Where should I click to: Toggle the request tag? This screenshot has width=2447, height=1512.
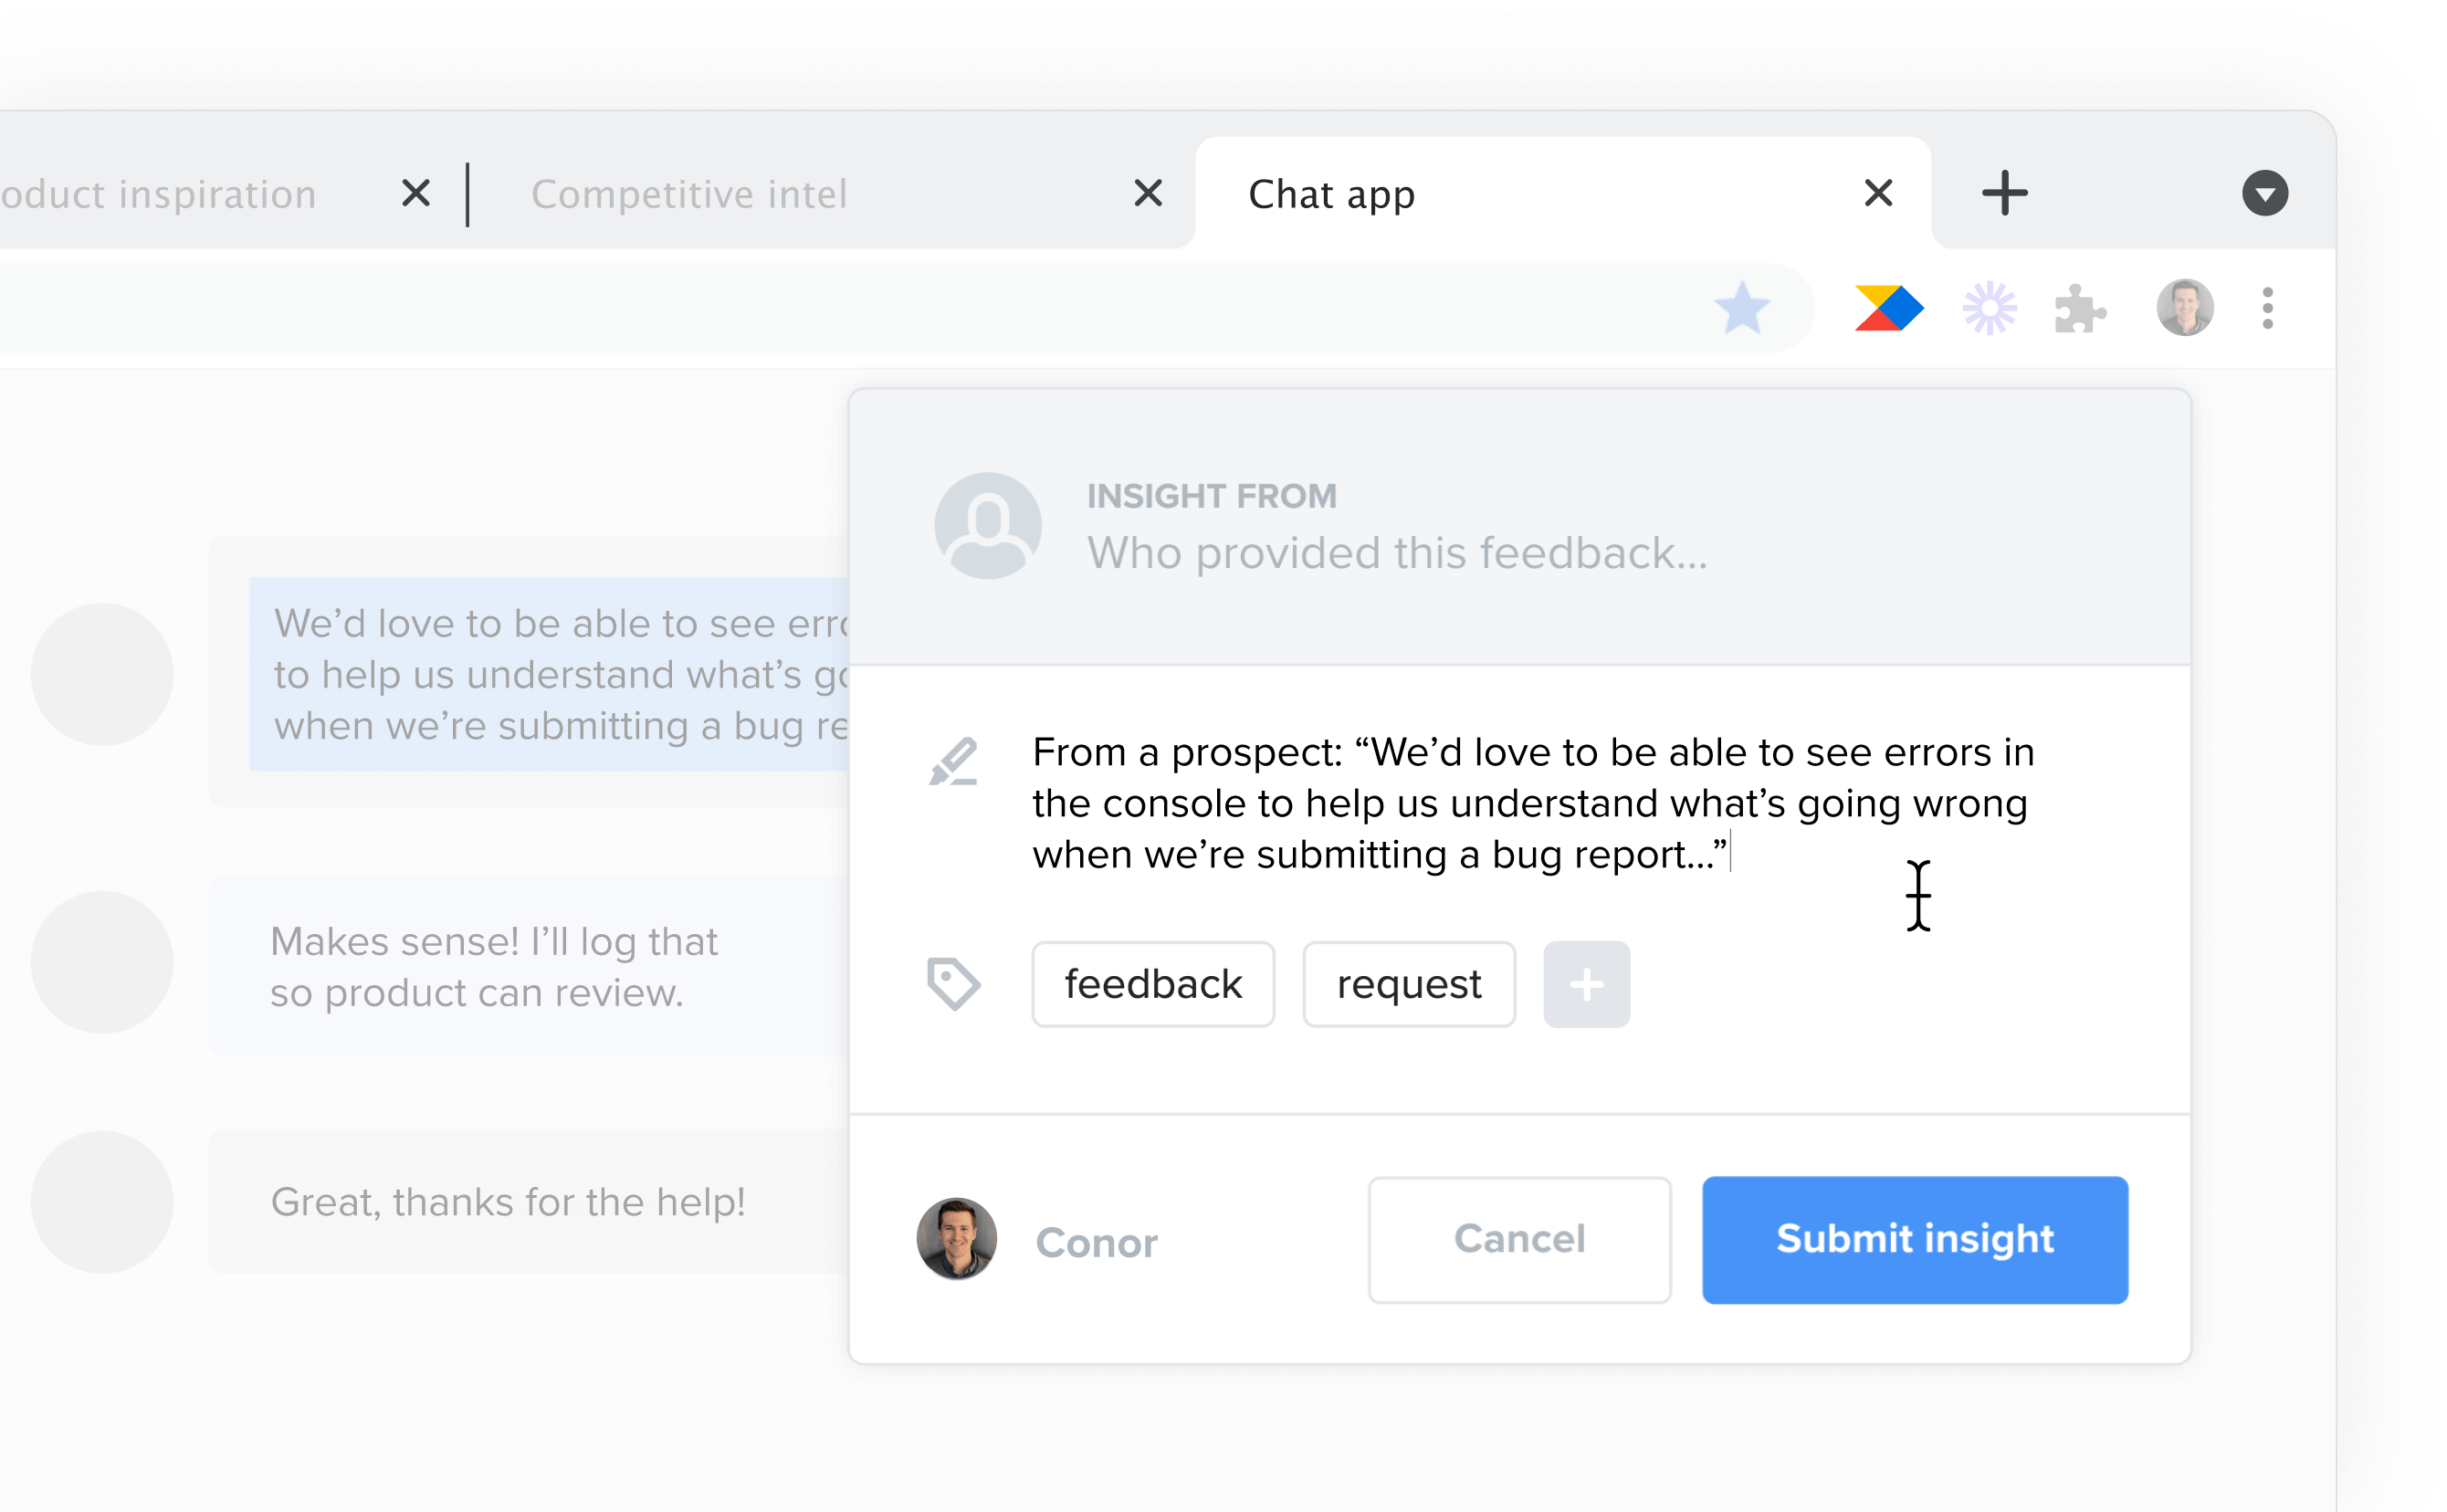tap(1408, 984)
